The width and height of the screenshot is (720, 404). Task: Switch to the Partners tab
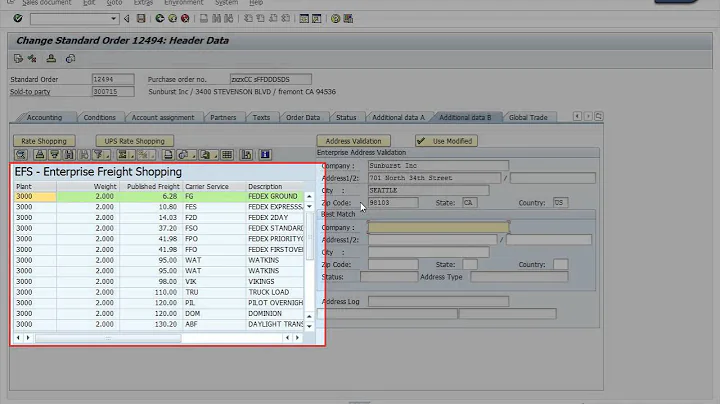pyautogui.click(x=223, y=118)
